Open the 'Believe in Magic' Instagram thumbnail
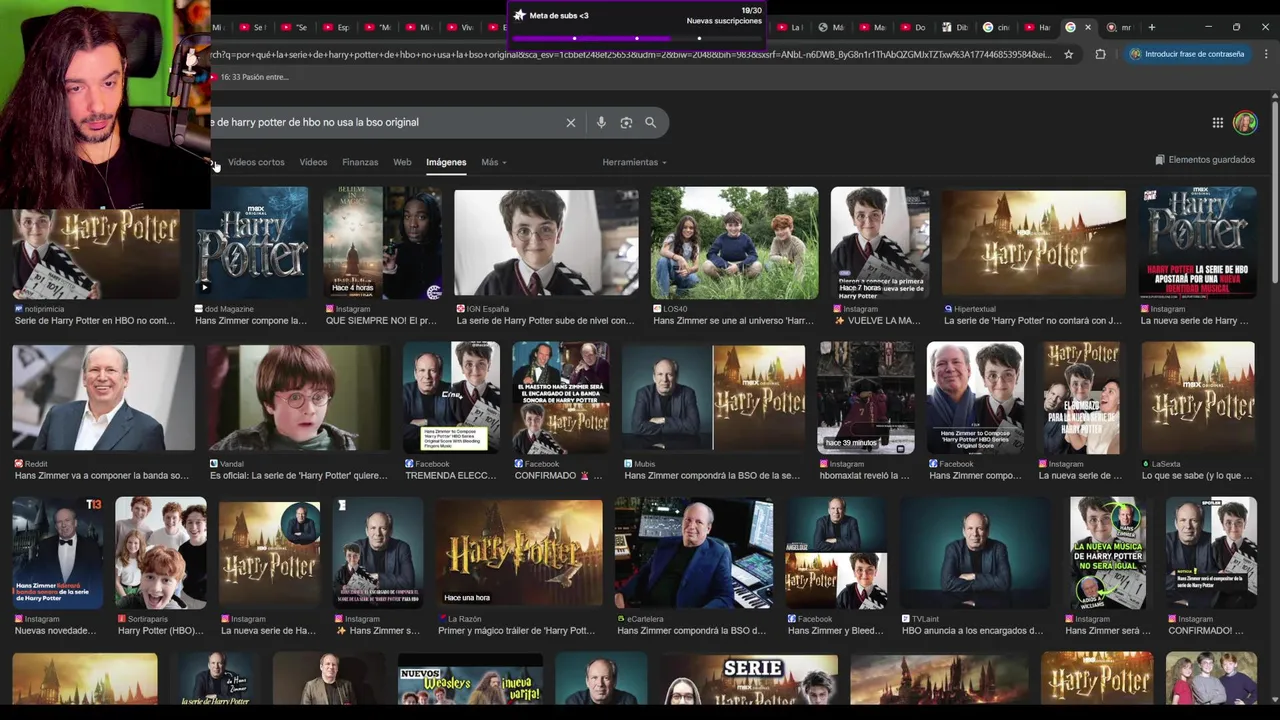The width and height of the screenshot is (1280, 720). pos(383,243)
